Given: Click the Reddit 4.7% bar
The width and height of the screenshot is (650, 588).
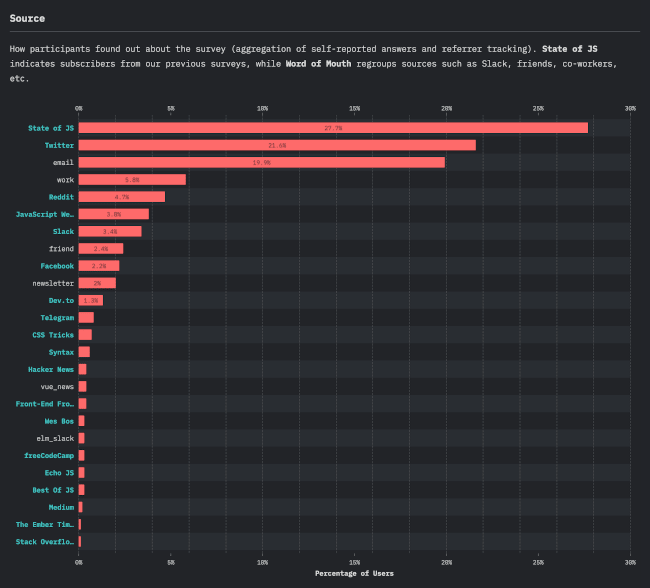Looking at the screenshot, I should [122, 197].
